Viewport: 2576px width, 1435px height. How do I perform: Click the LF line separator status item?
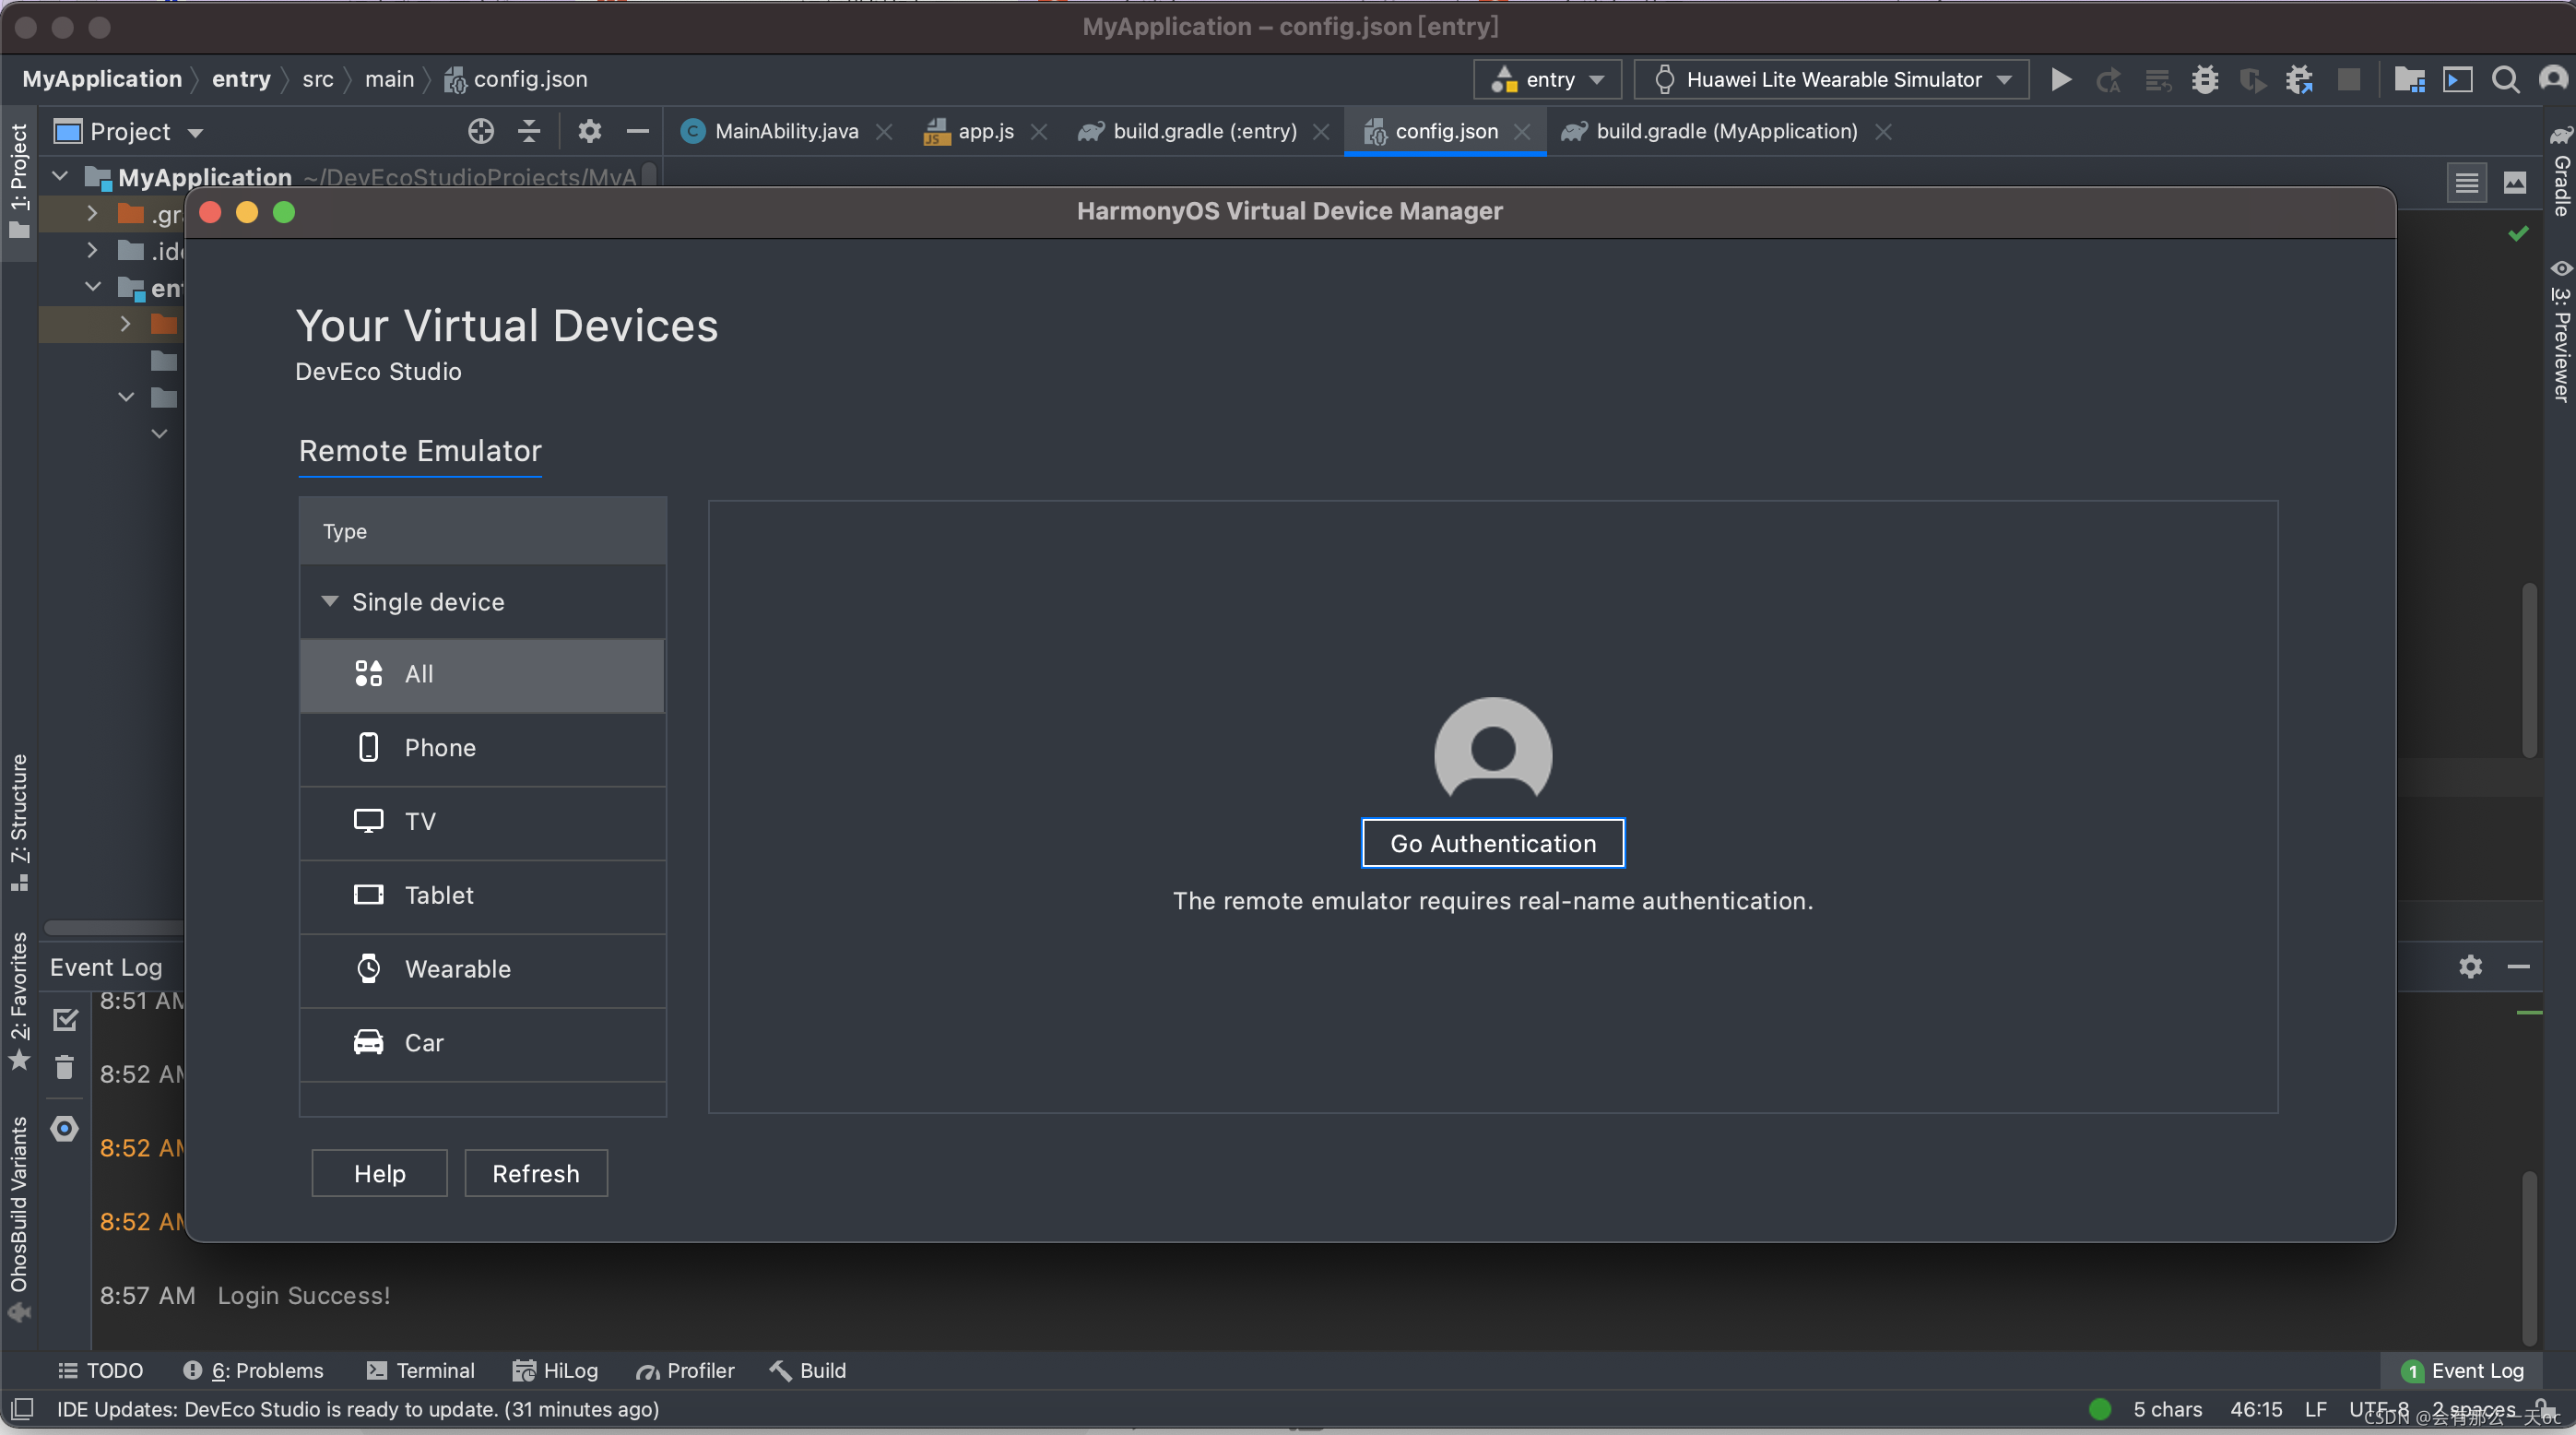pyautogui.click(x=2315, y=1409)
